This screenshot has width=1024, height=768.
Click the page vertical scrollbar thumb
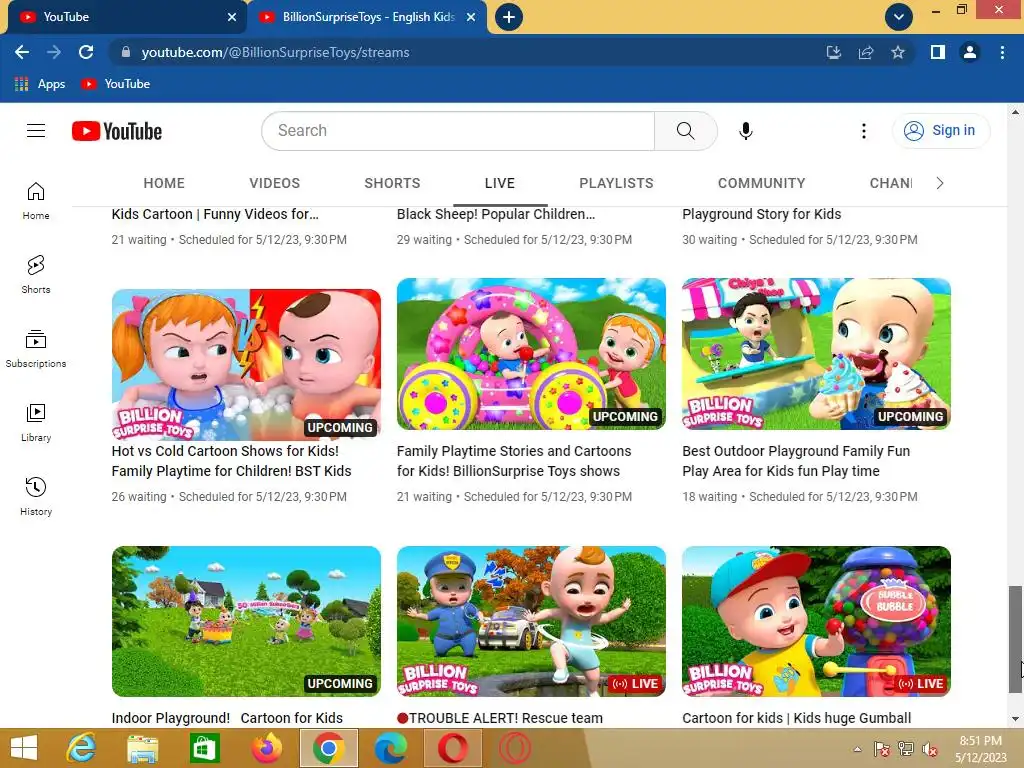1015,639
